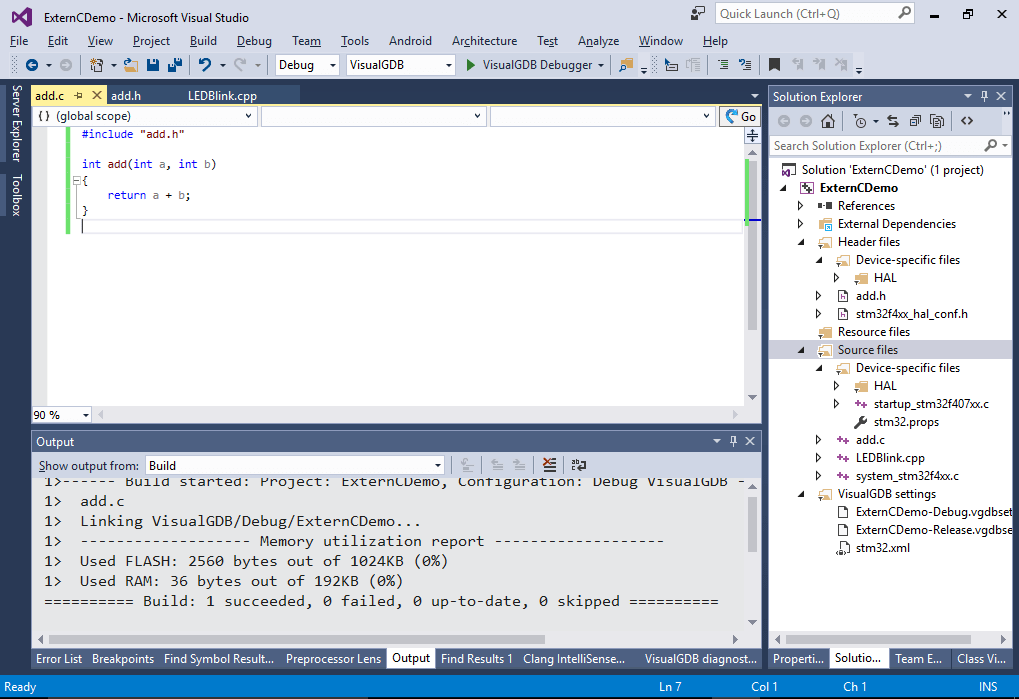This screenshot has width=1019, height=699.
Task: Open the Debug menu
Action: [x=253, y=41]
